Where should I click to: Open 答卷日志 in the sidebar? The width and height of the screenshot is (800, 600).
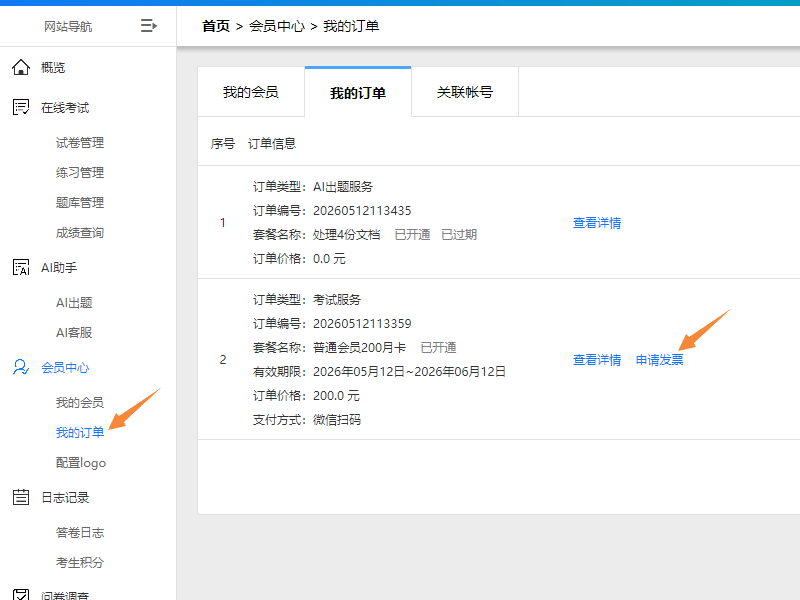[80, 533]
